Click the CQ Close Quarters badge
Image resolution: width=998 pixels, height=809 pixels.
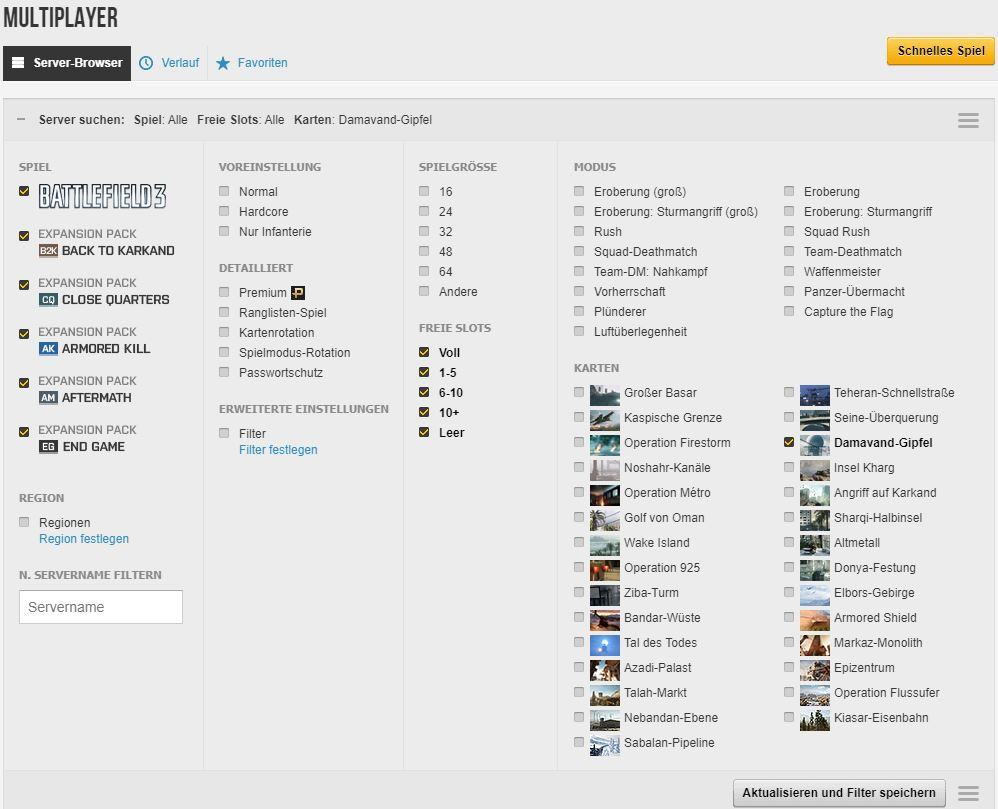tap(48, 300)
